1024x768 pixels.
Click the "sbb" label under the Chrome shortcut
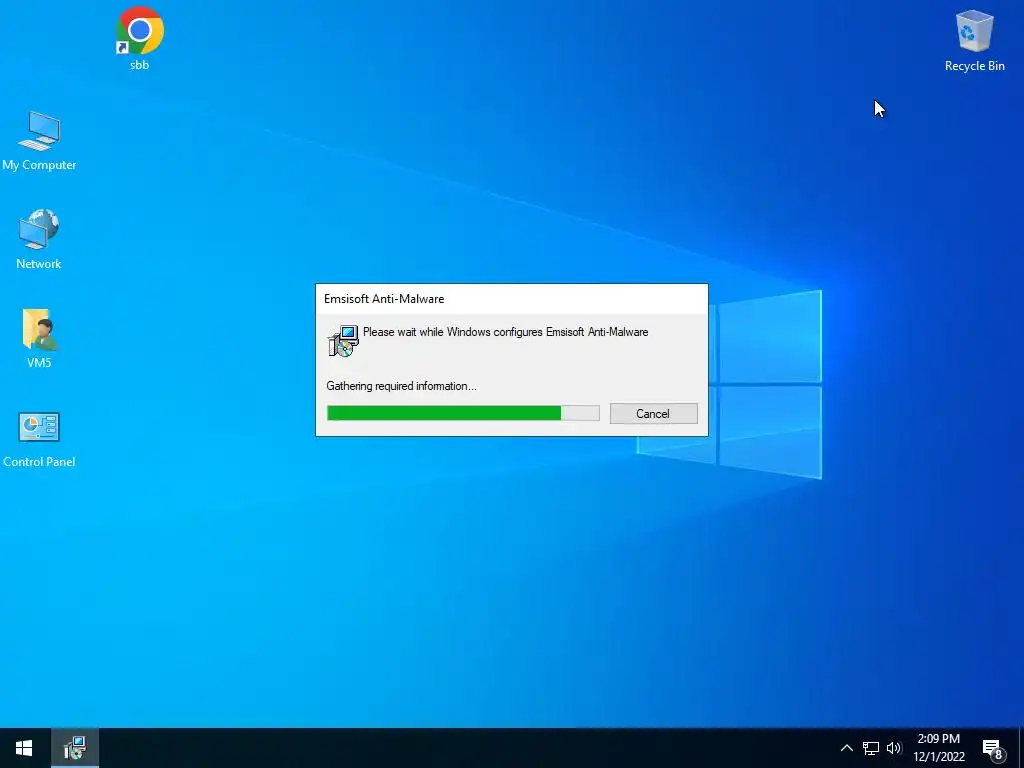click(139, 65)
